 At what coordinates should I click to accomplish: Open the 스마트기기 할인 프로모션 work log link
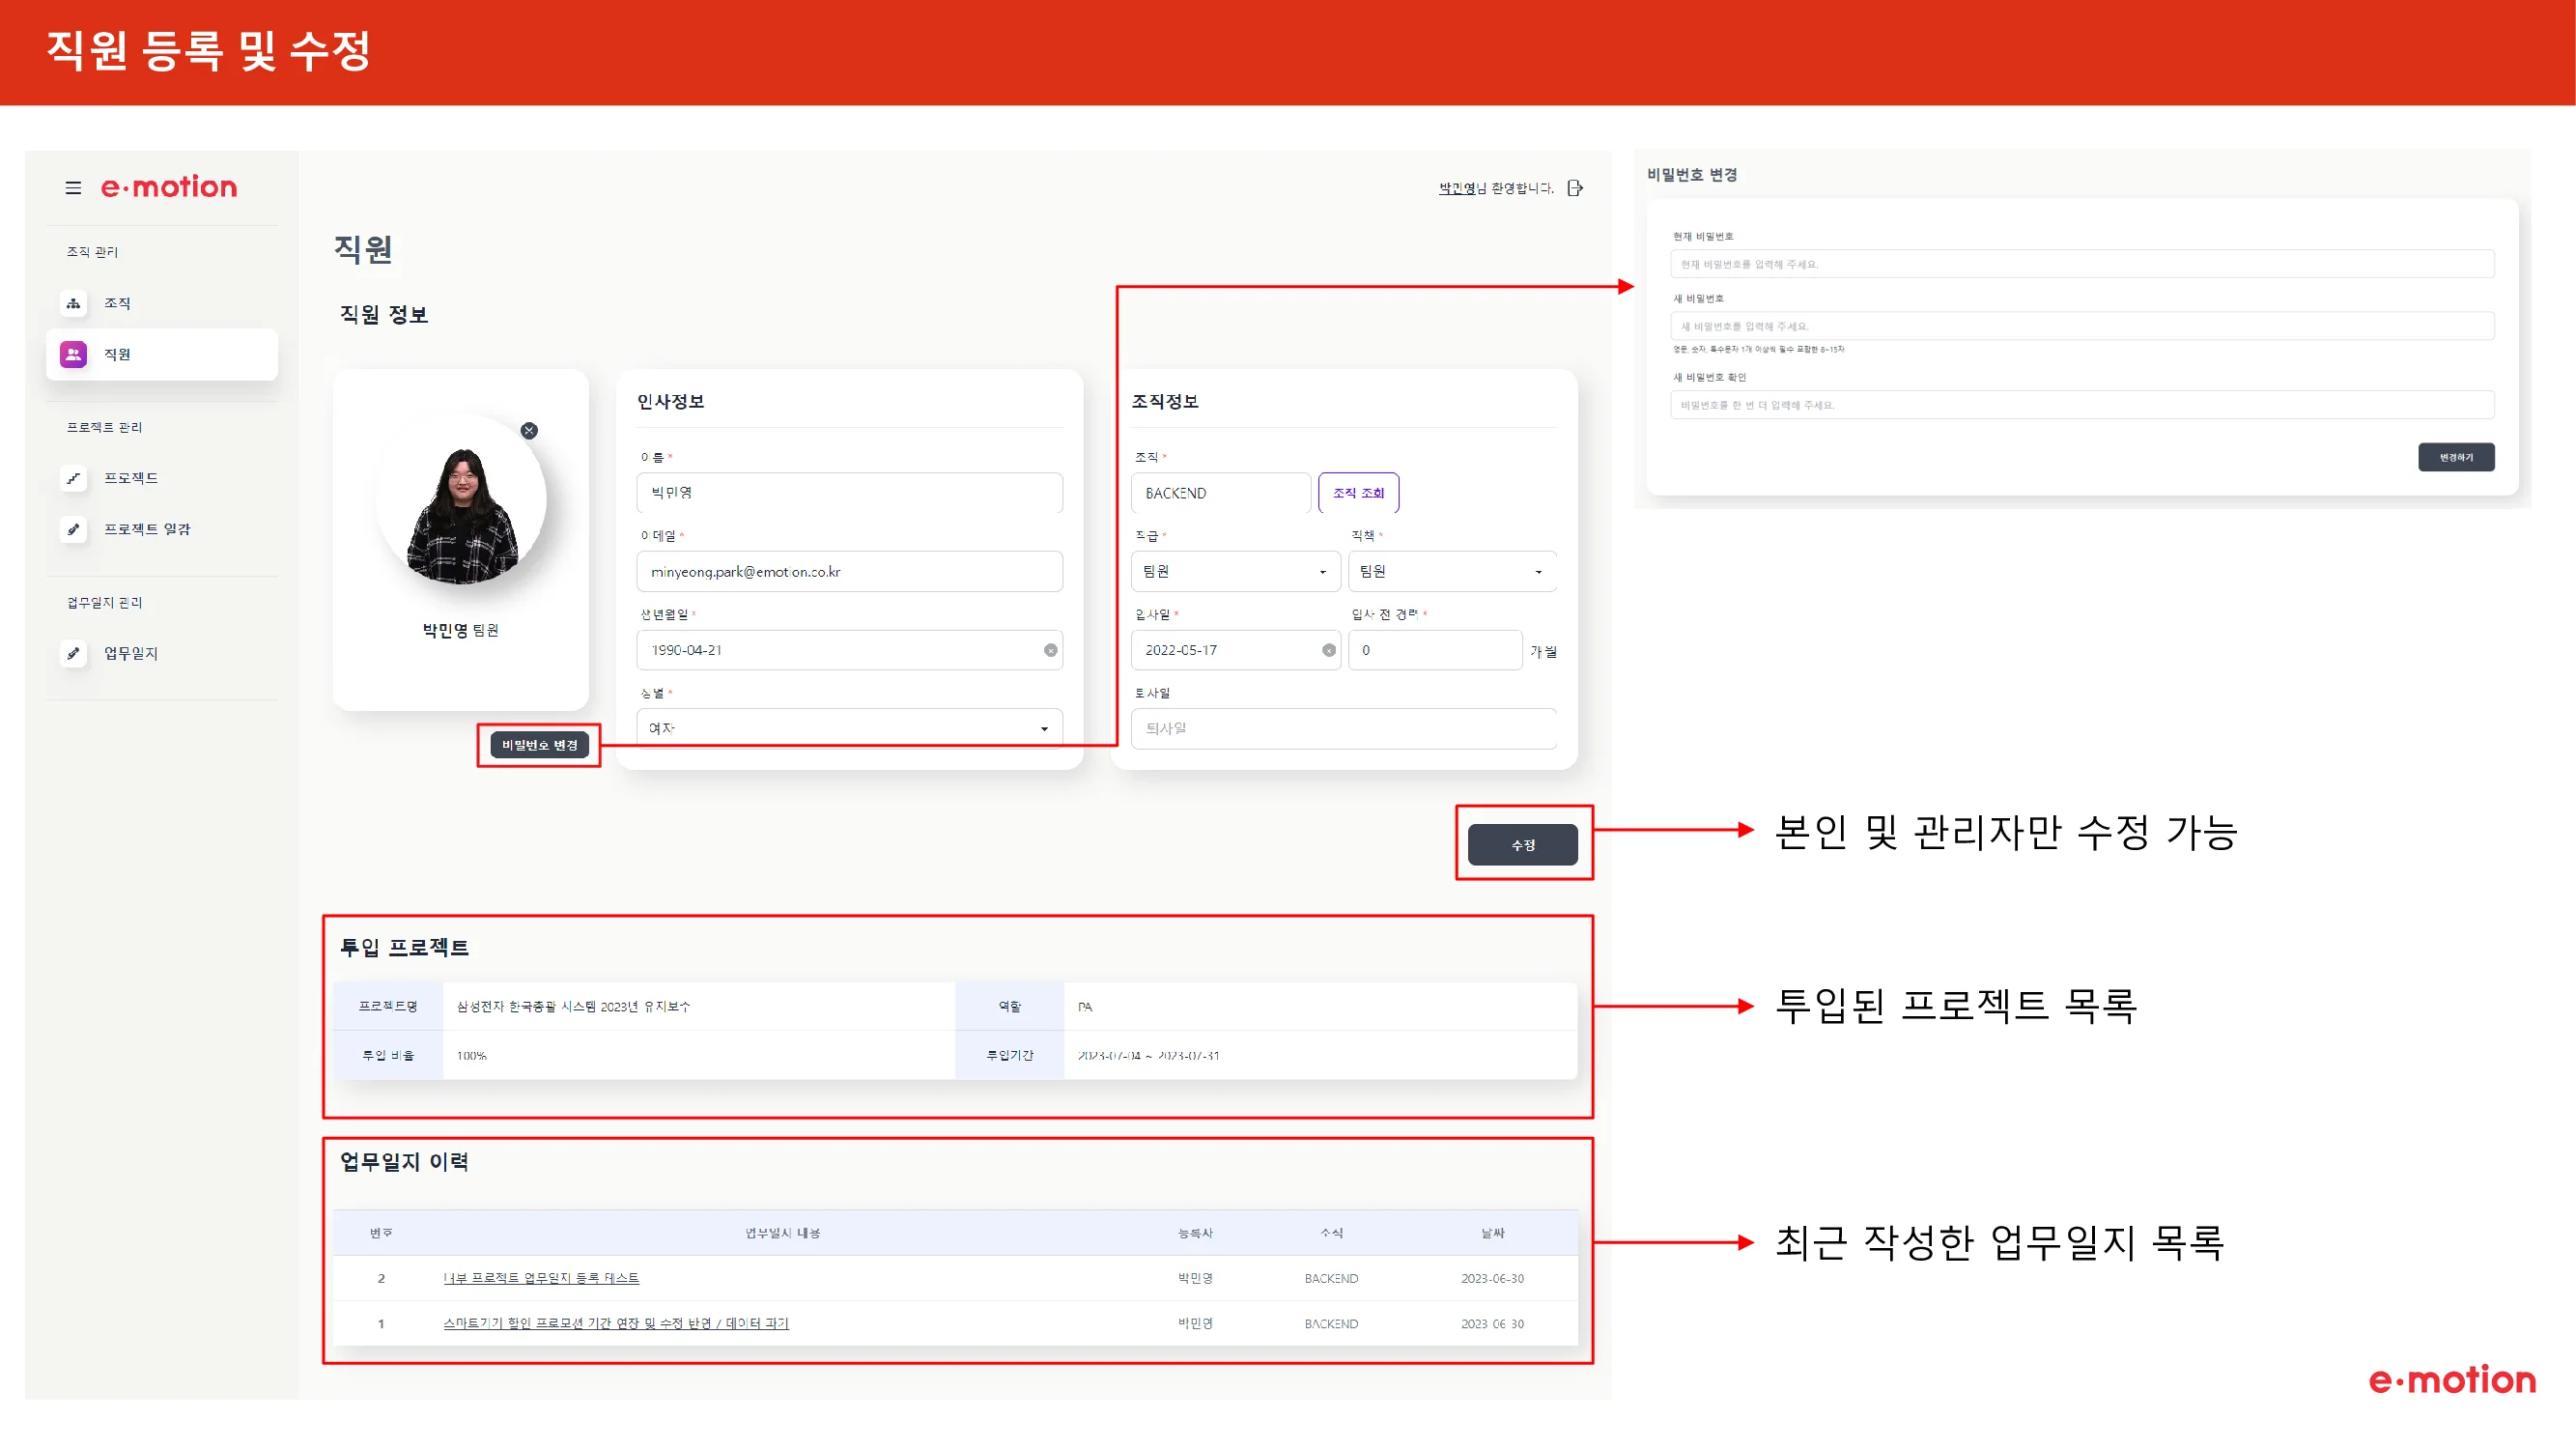(616, 1323)
